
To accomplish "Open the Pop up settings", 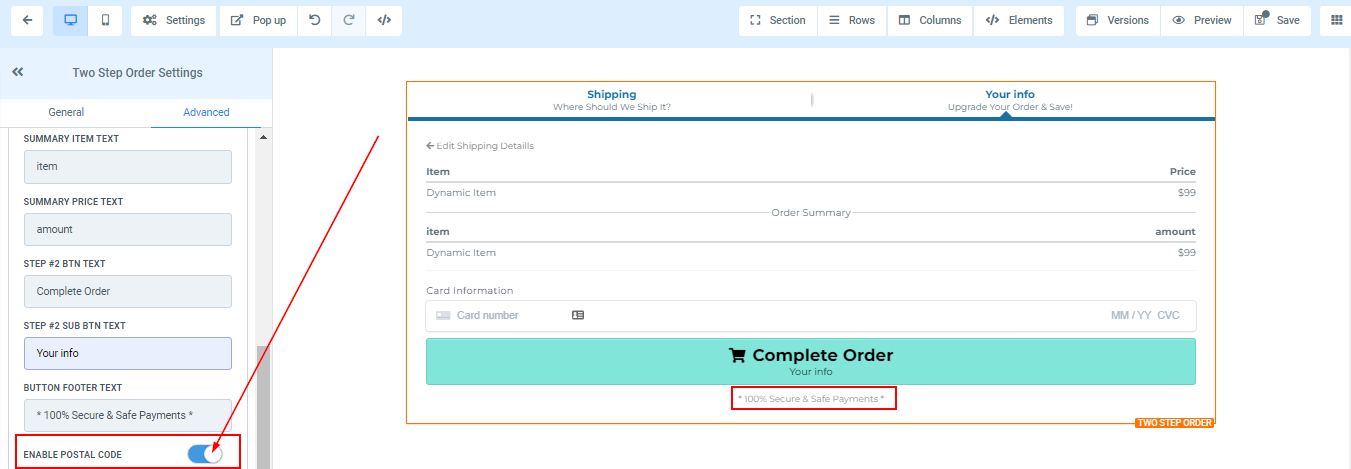I will coord(258,20).
